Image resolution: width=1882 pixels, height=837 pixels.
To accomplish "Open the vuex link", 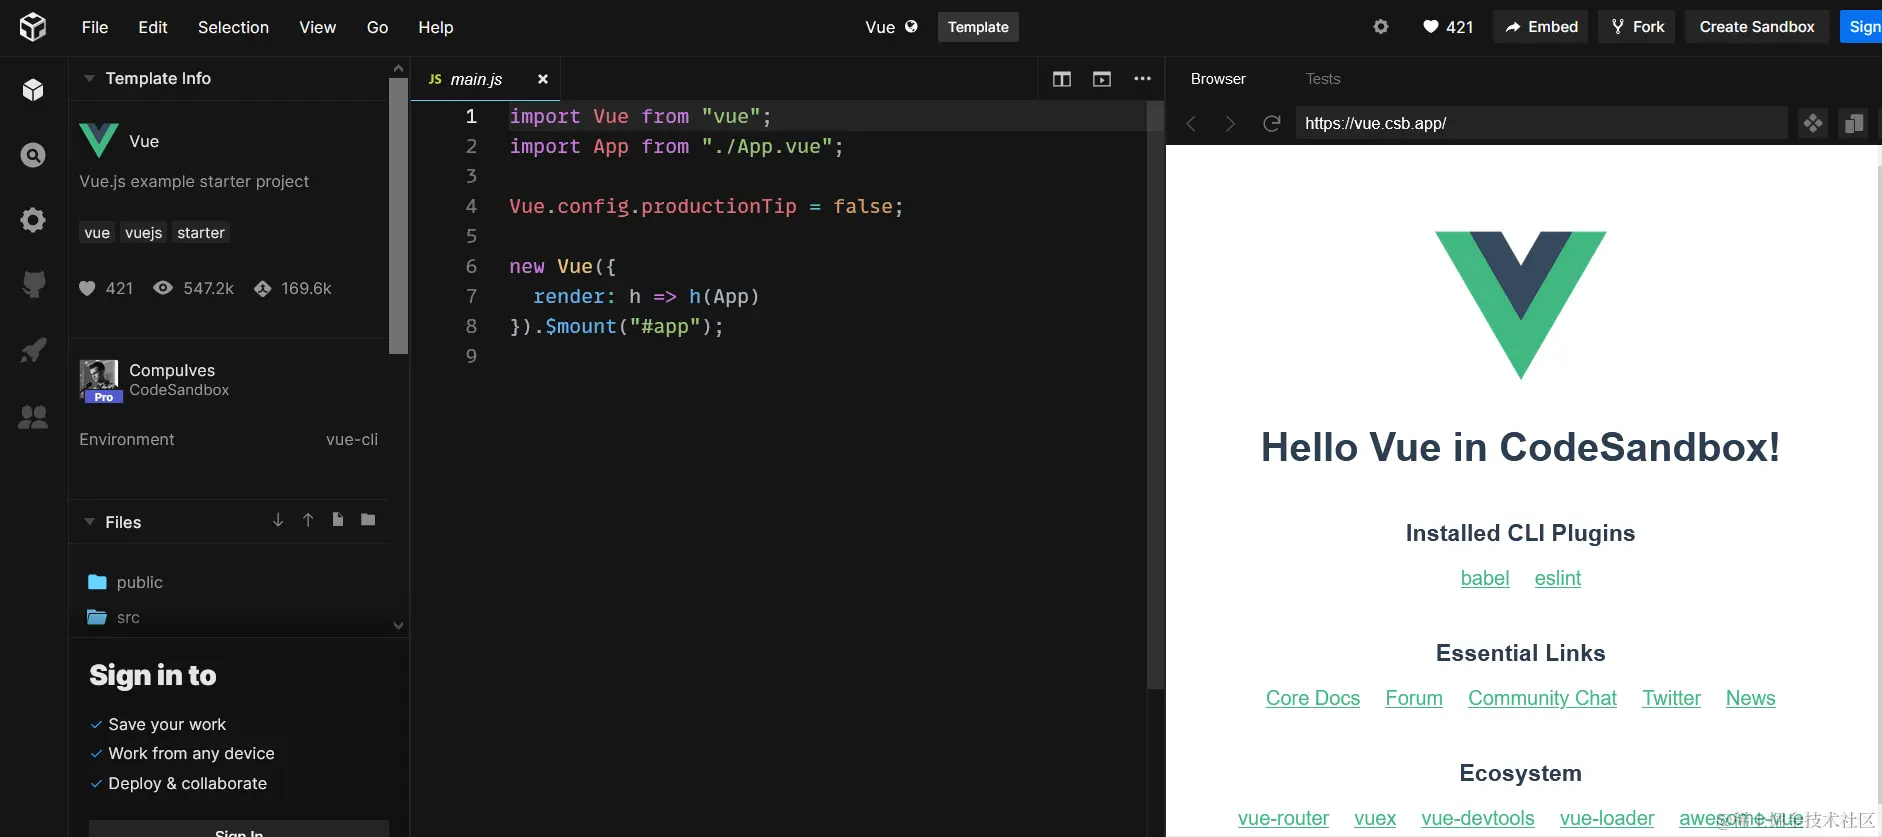I will click(x=1375, y=818).
